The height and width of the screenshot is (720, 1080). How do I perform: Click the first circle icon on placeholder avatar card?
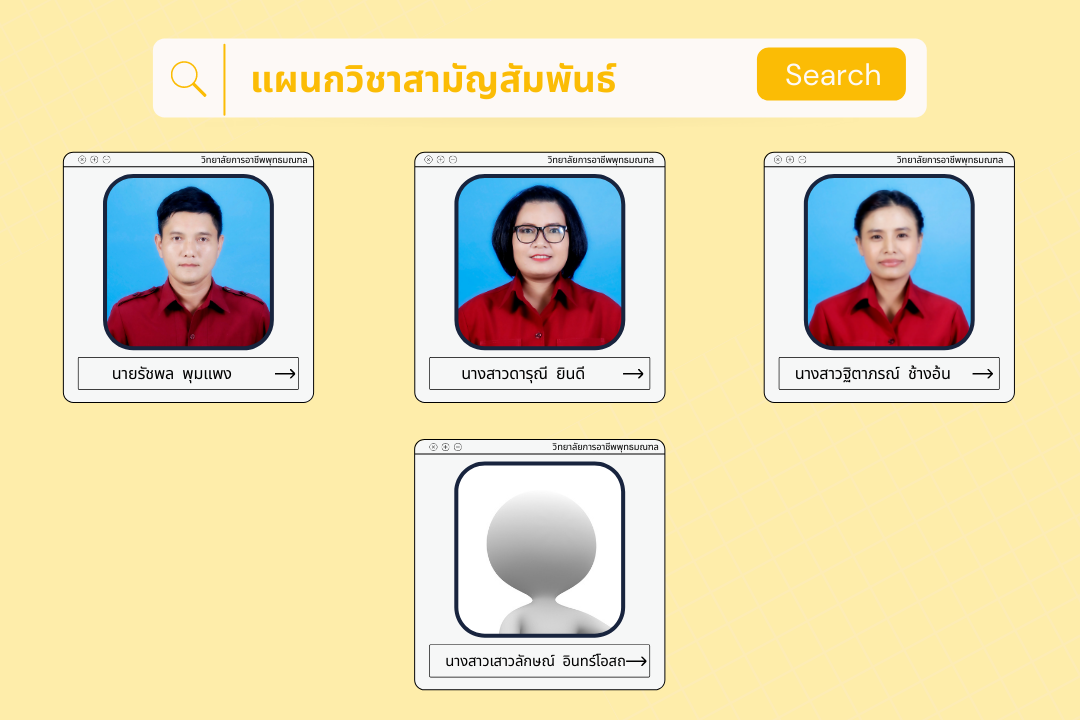click(433, 447)
